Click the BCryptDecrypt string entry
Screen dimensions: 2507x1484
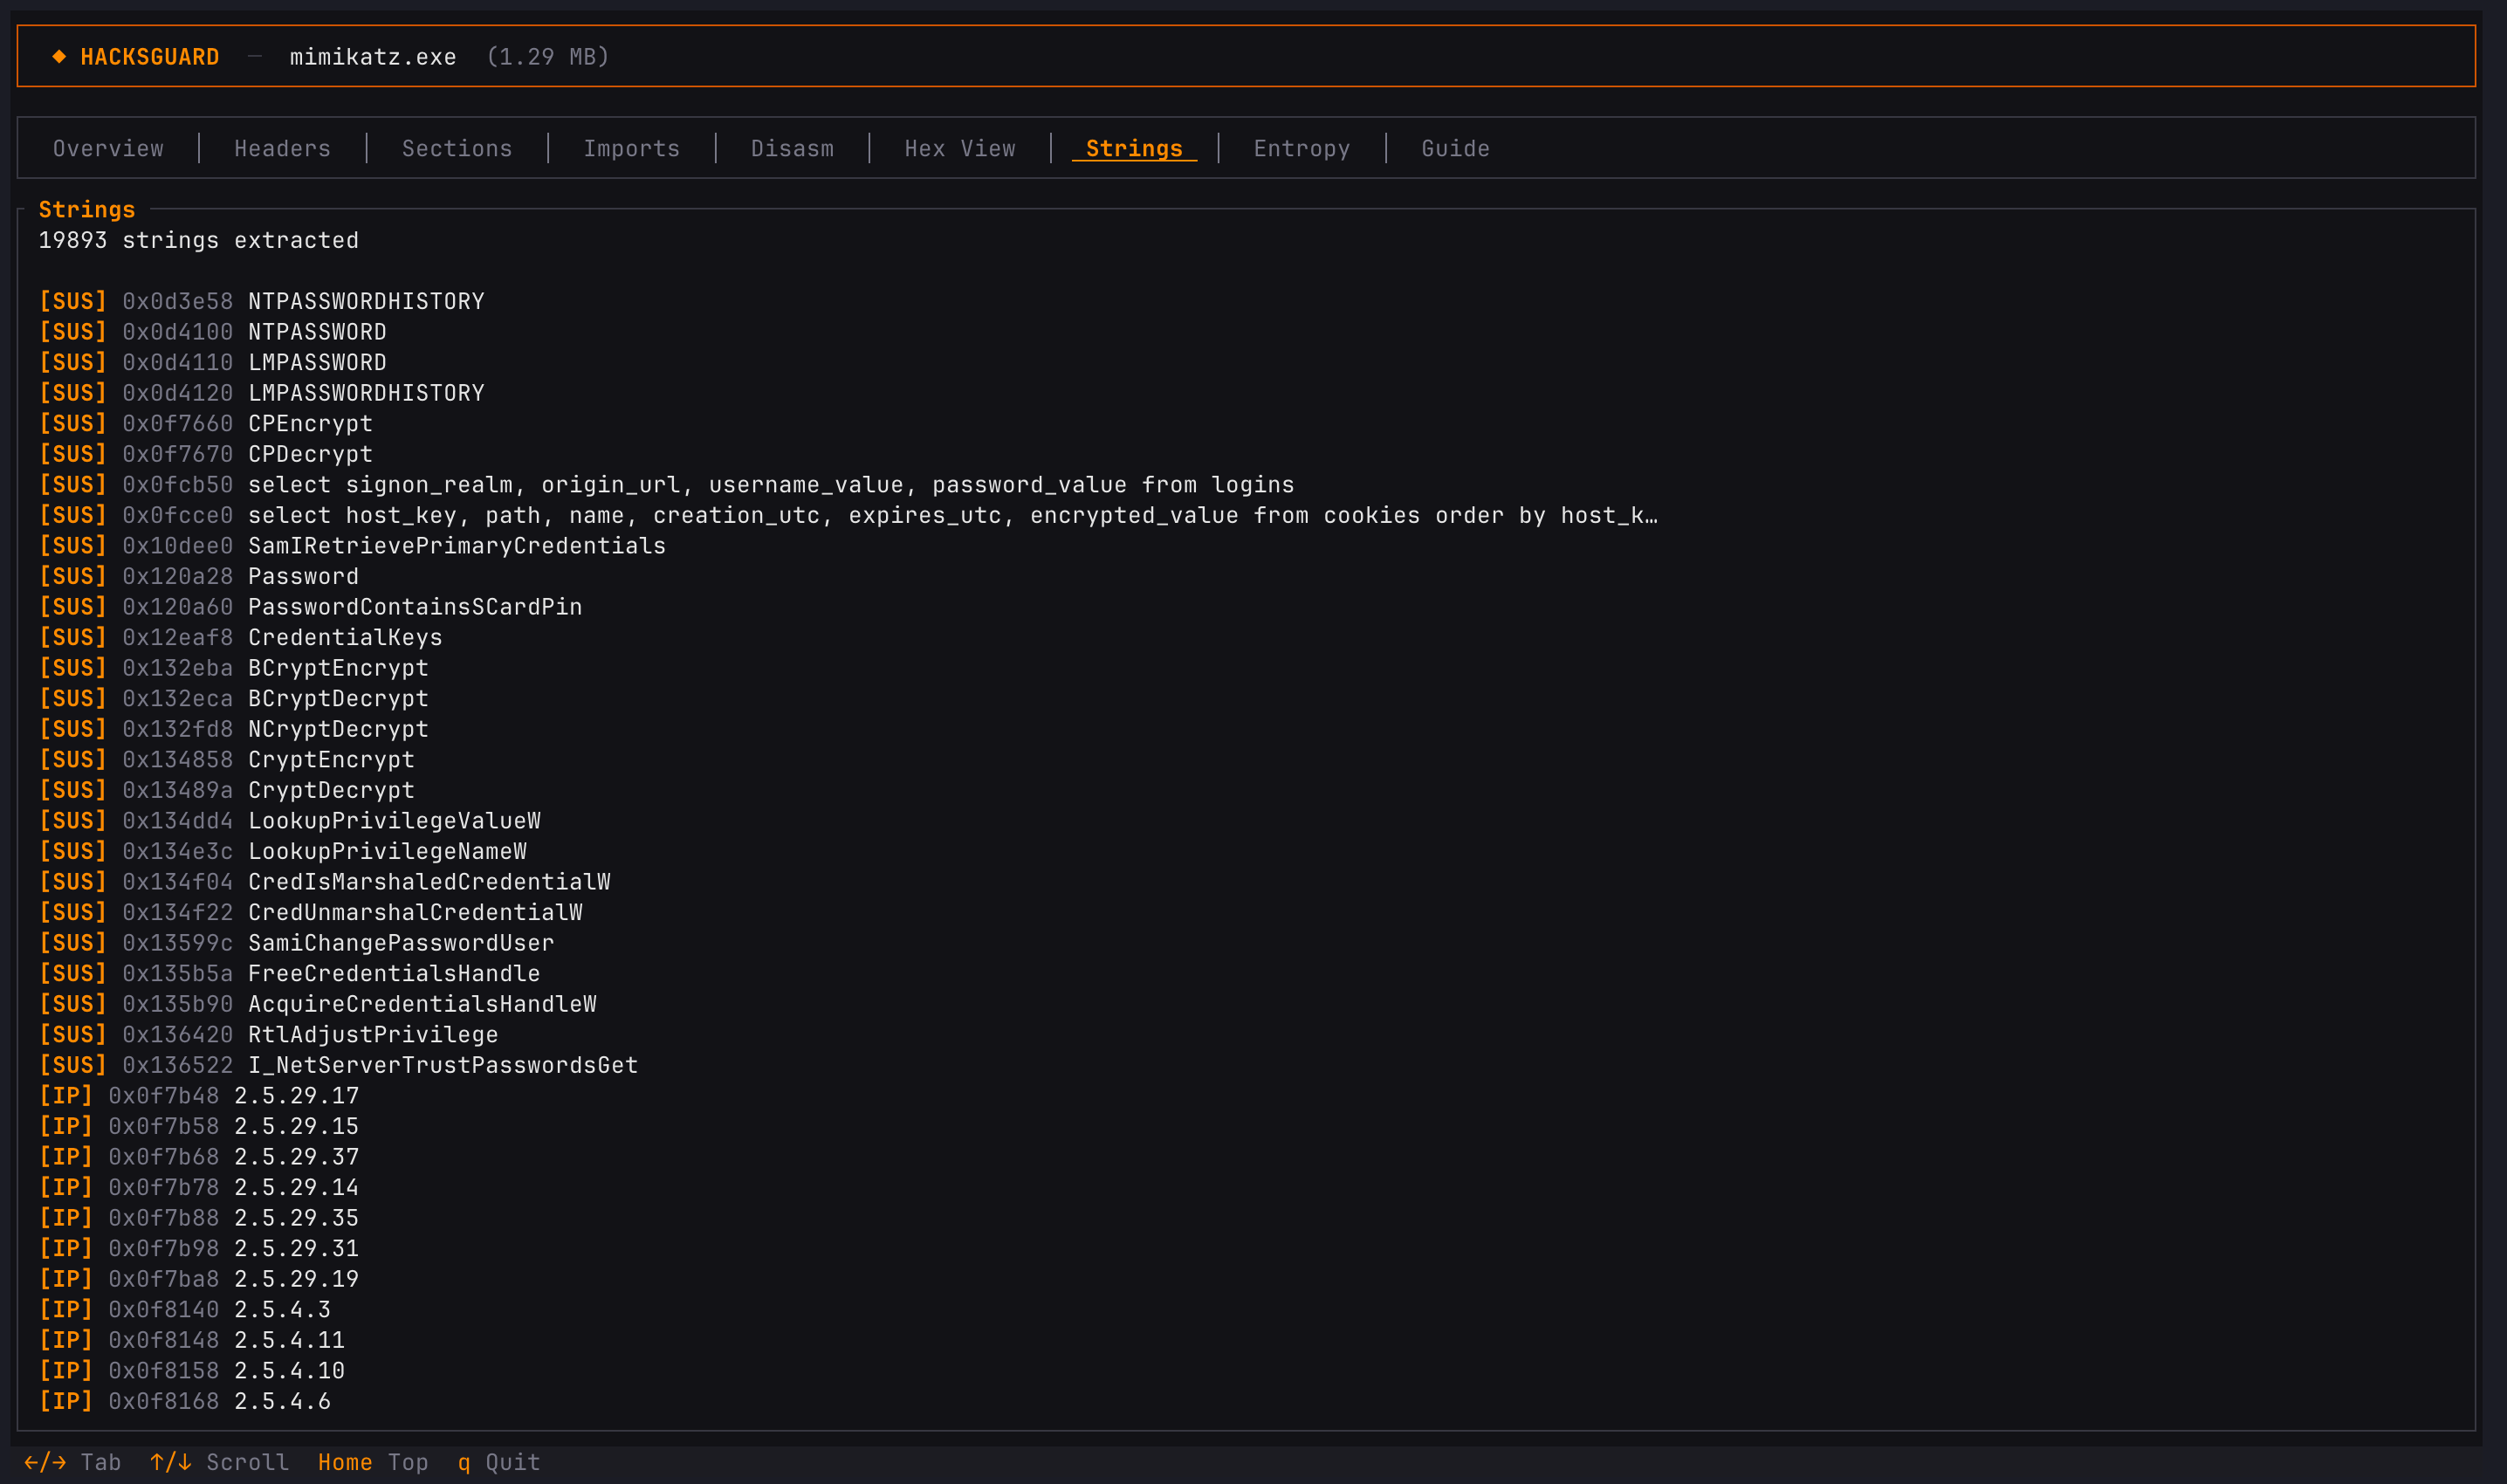click(234, 698)
